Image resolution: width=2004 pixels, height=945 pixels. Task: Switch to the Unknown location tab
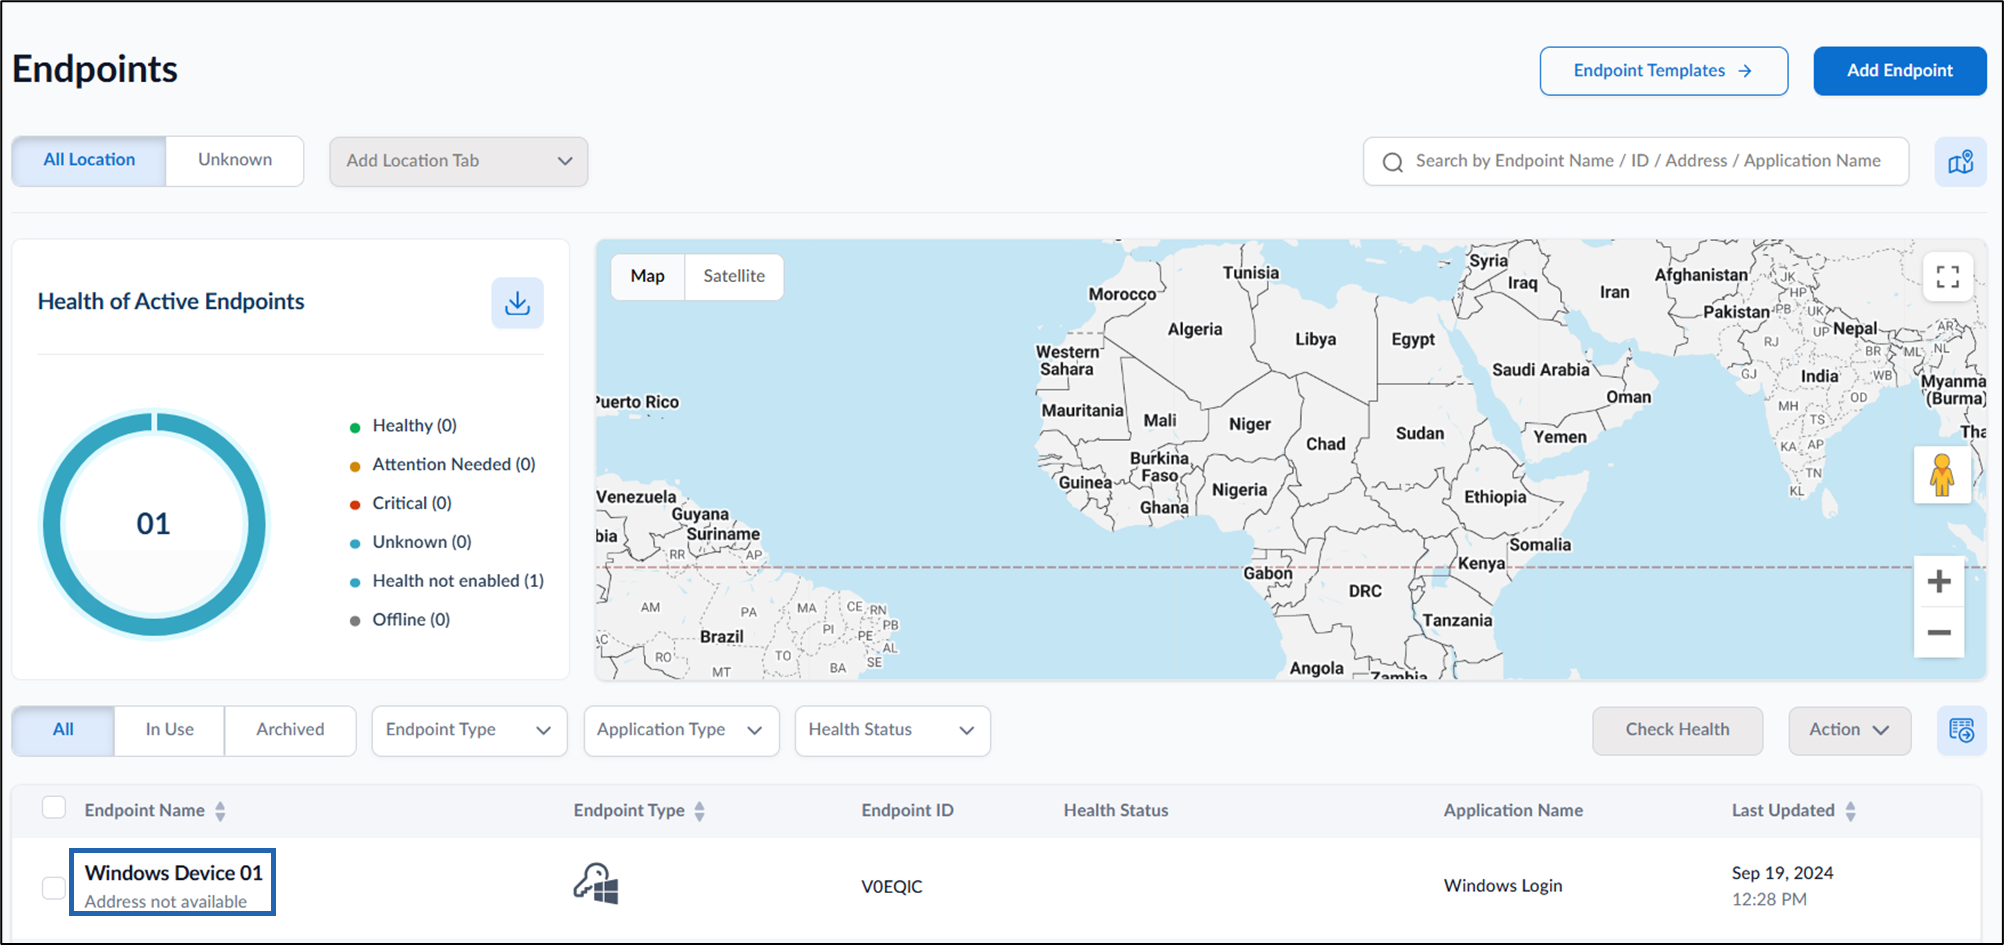pos(235,160)
